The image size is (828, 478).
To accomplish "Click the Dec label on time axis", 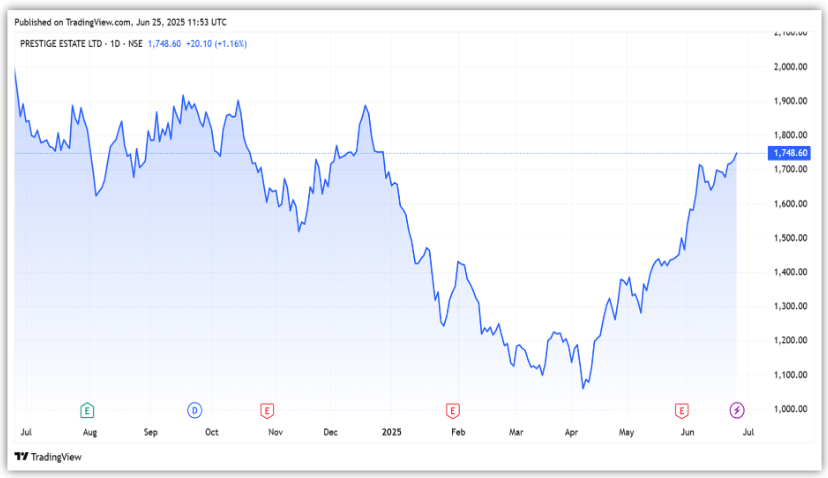I will coord(332,433).
